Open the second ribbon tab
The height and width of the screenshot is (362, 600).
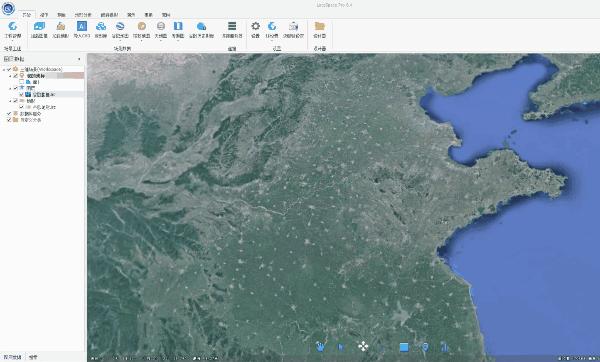(44, 15)
